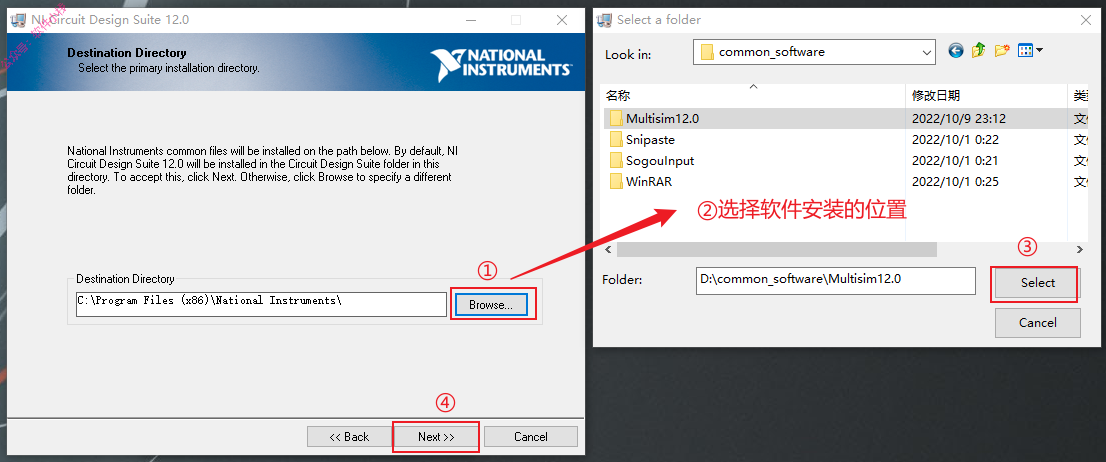
Task: Click SogouInput folder icon
Action: point(616,161)
